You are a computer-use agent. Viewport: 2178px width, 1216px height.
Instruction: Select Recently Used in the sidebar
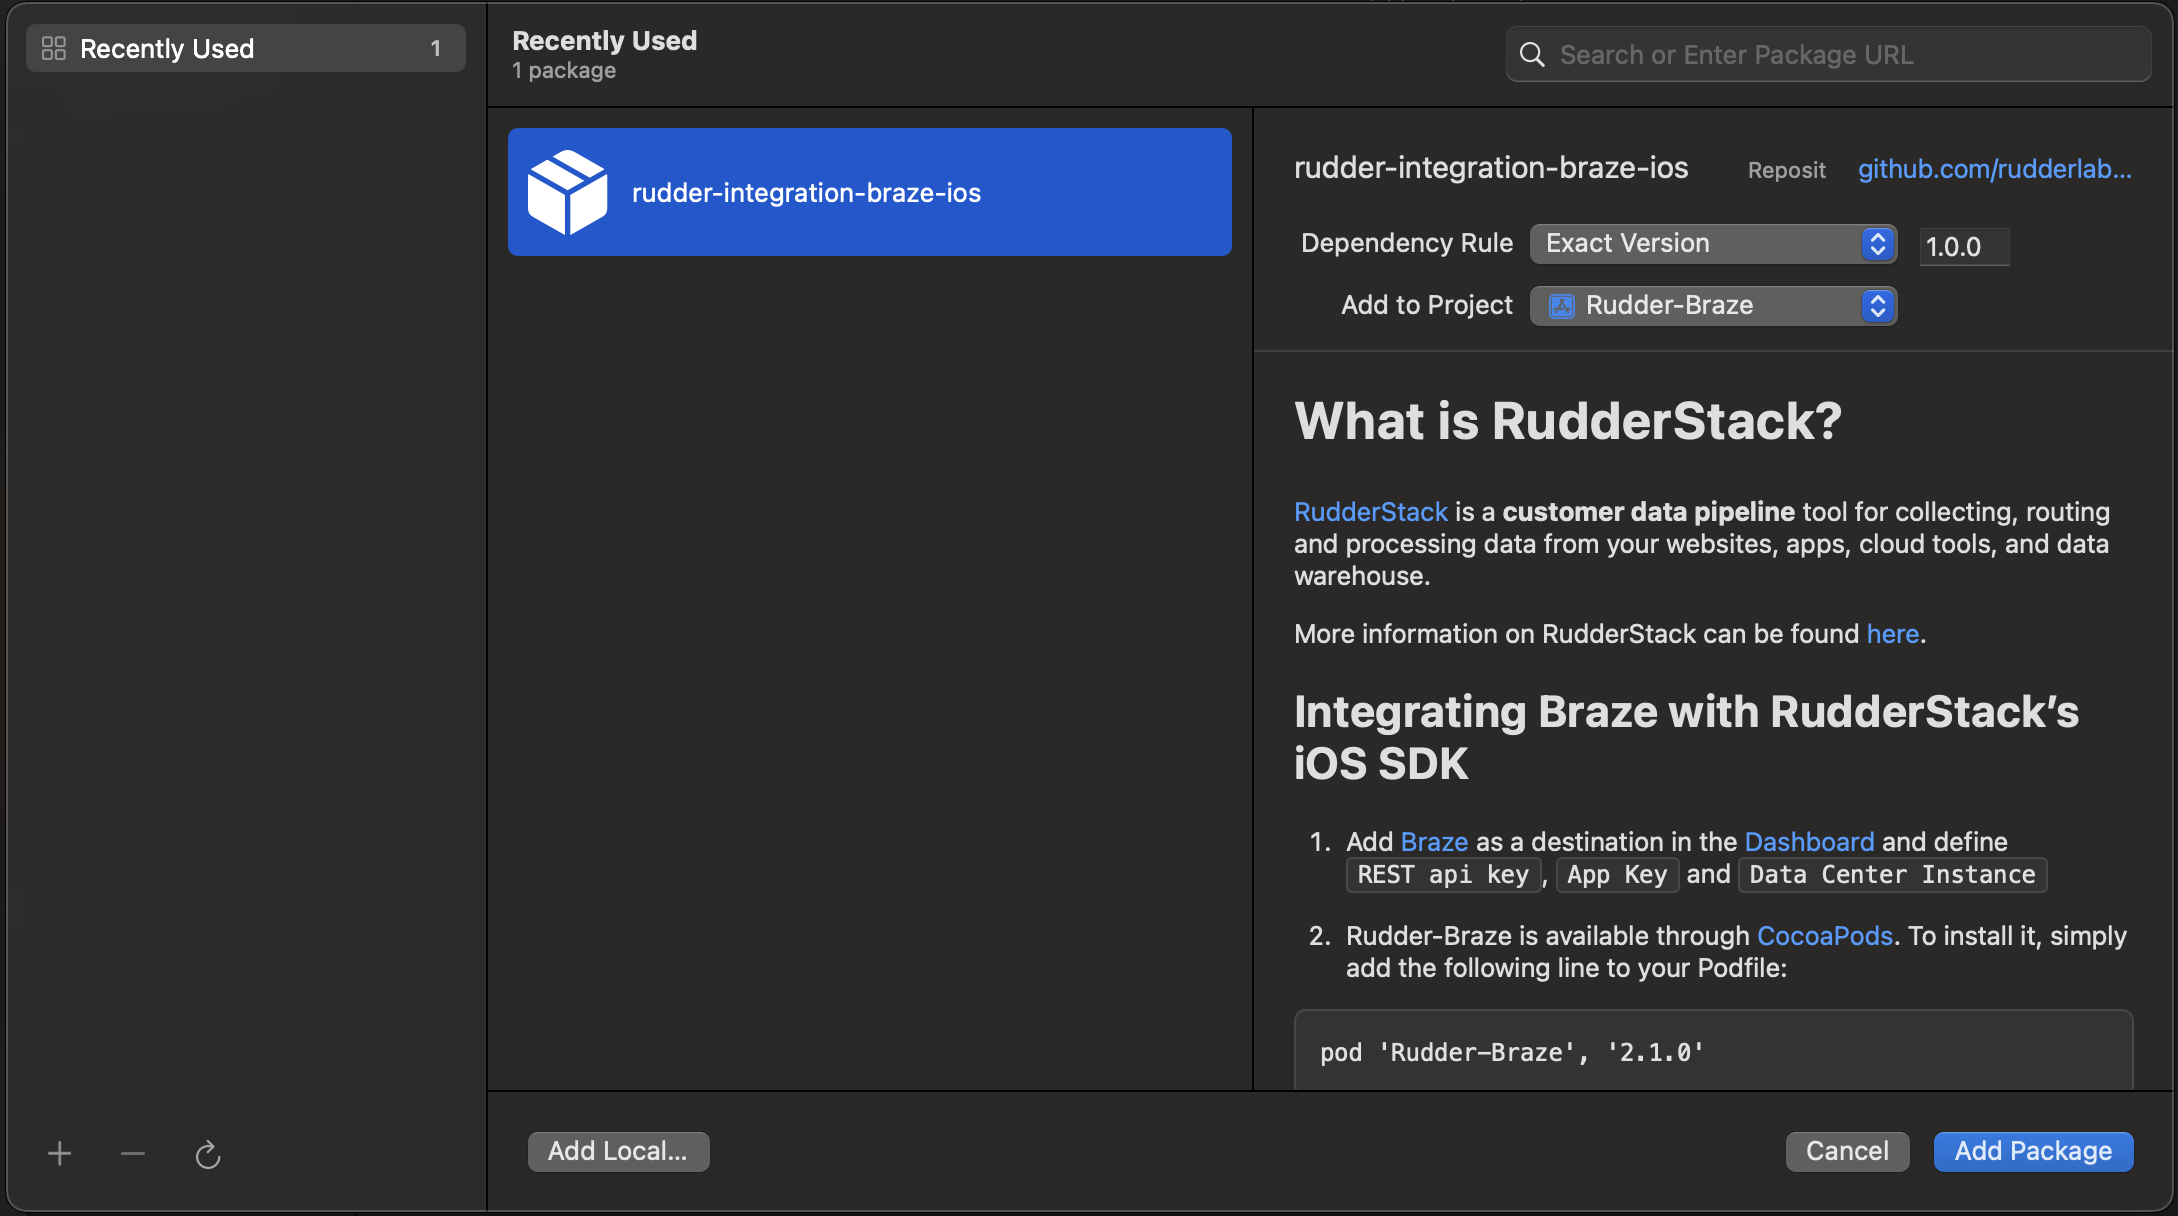(x=245, y=48)
